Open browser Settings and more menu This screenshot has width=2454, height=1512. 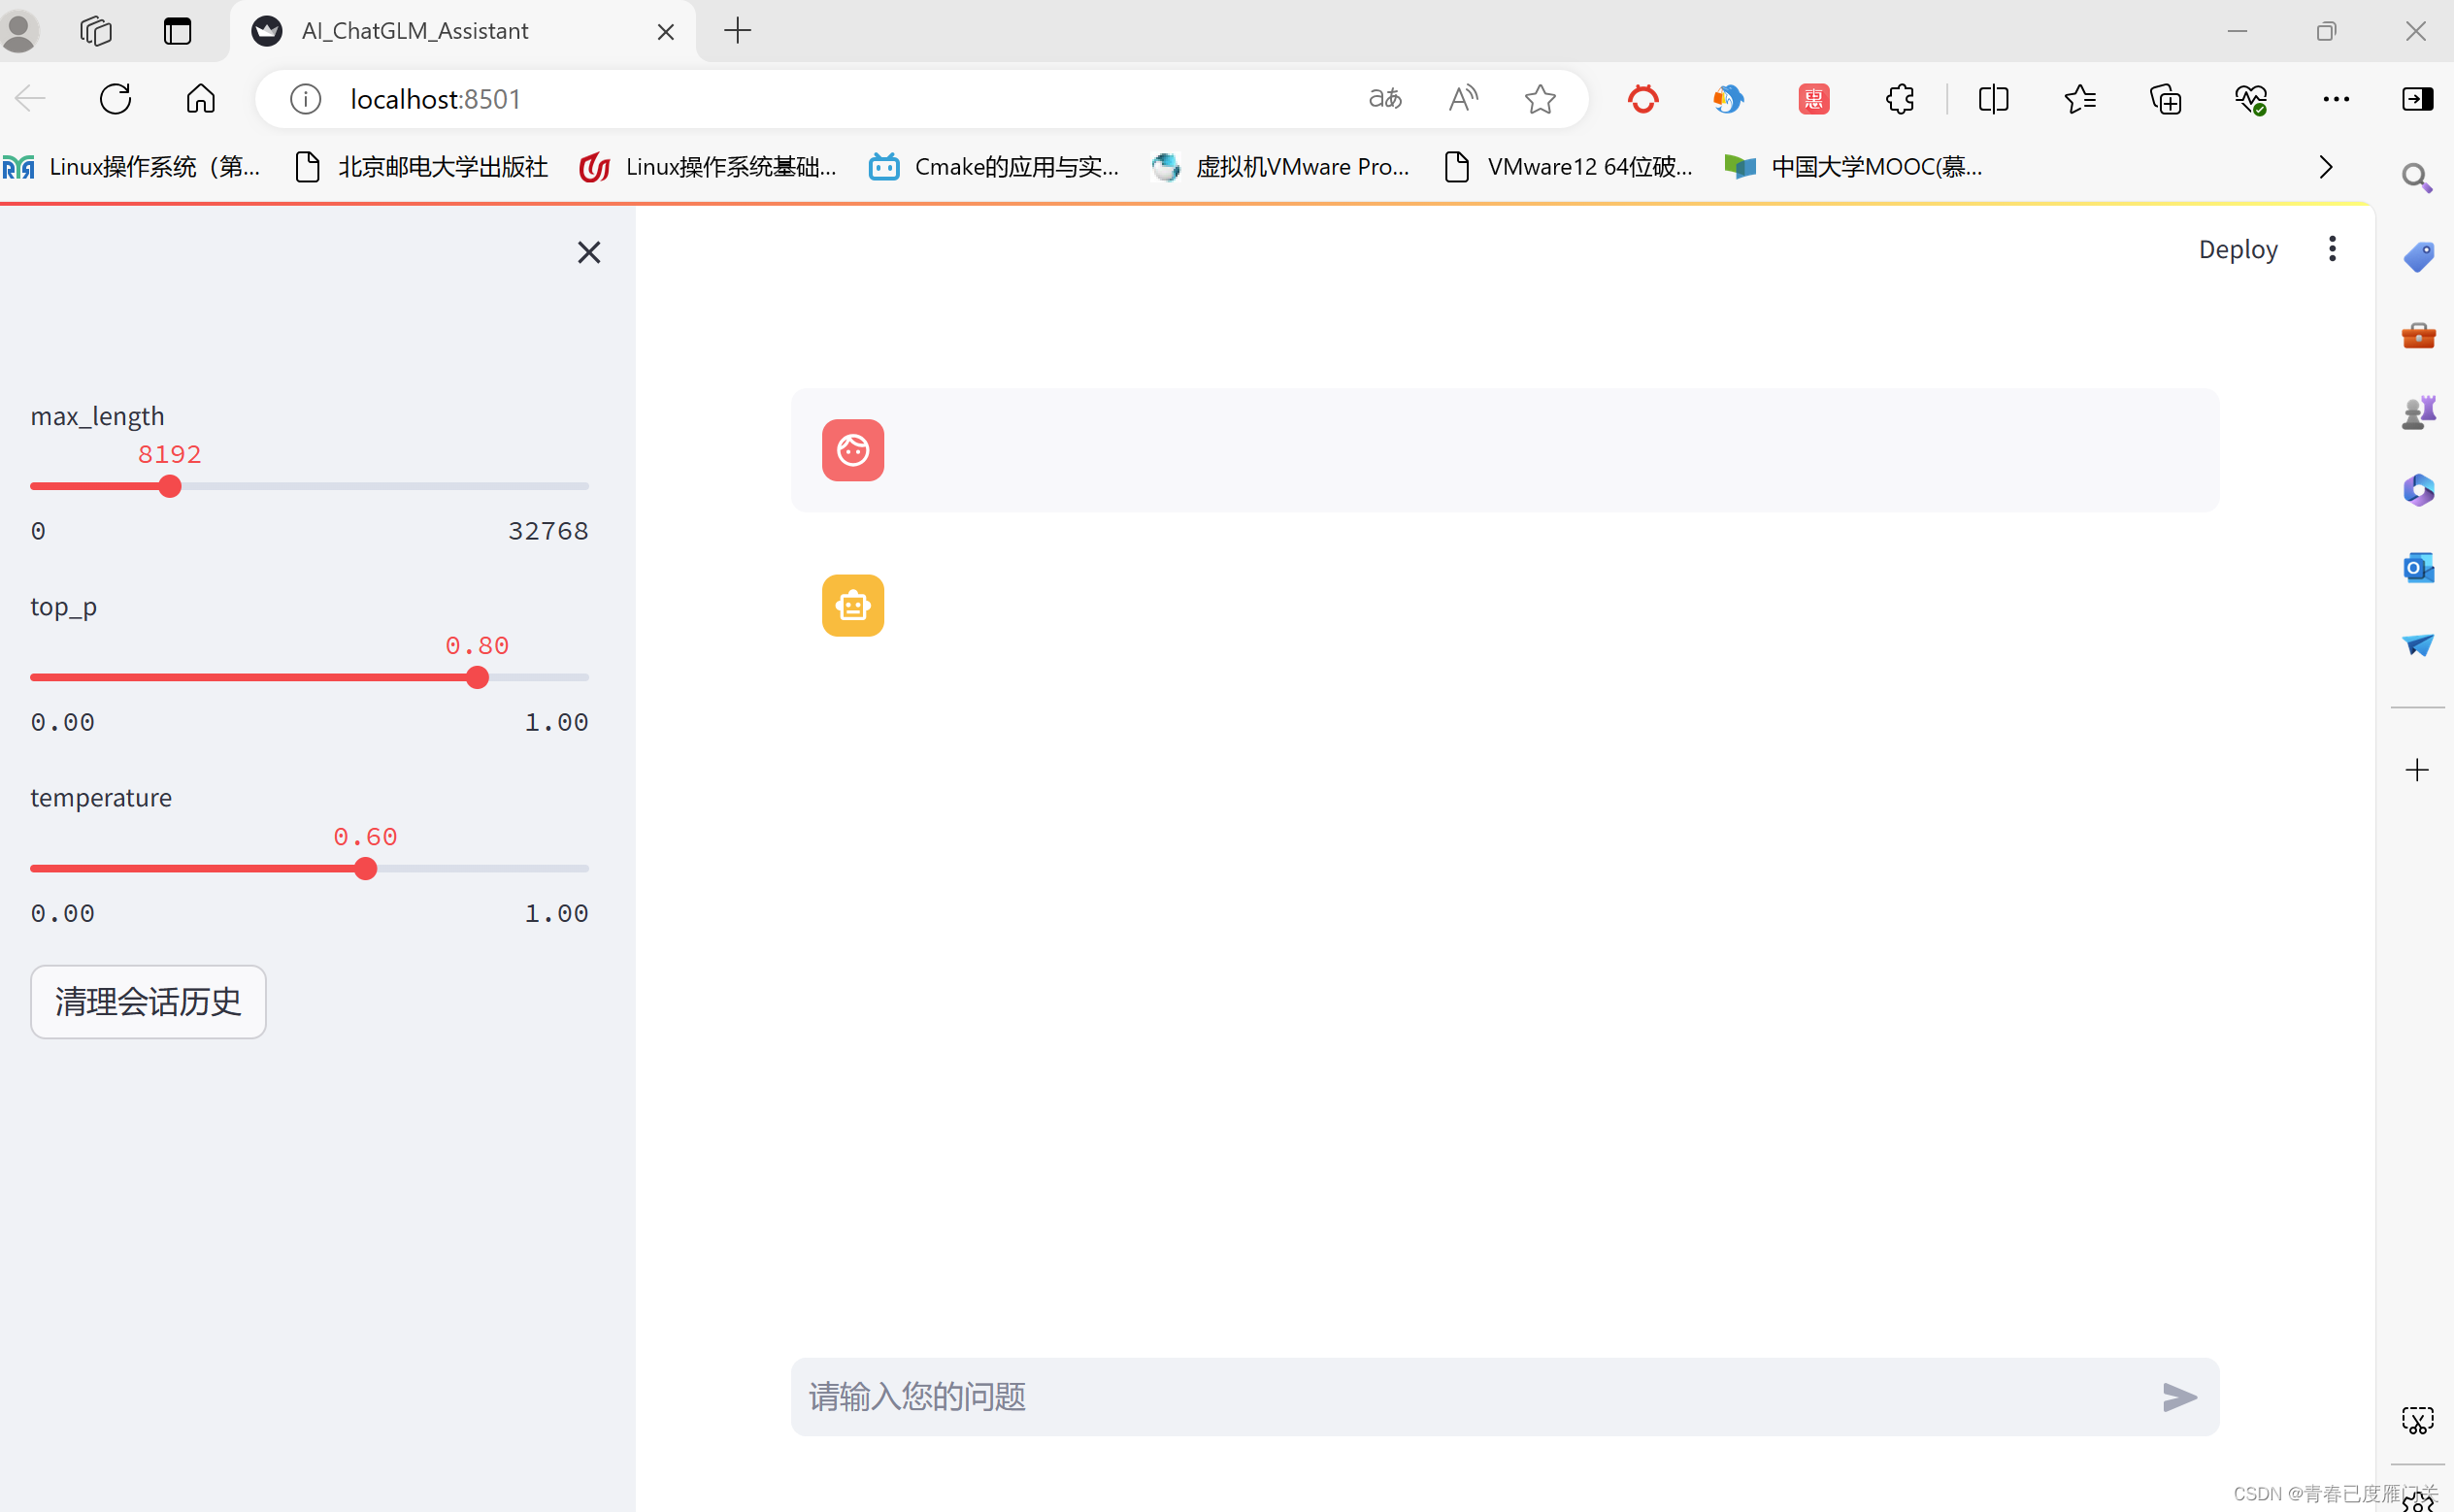2335,99
